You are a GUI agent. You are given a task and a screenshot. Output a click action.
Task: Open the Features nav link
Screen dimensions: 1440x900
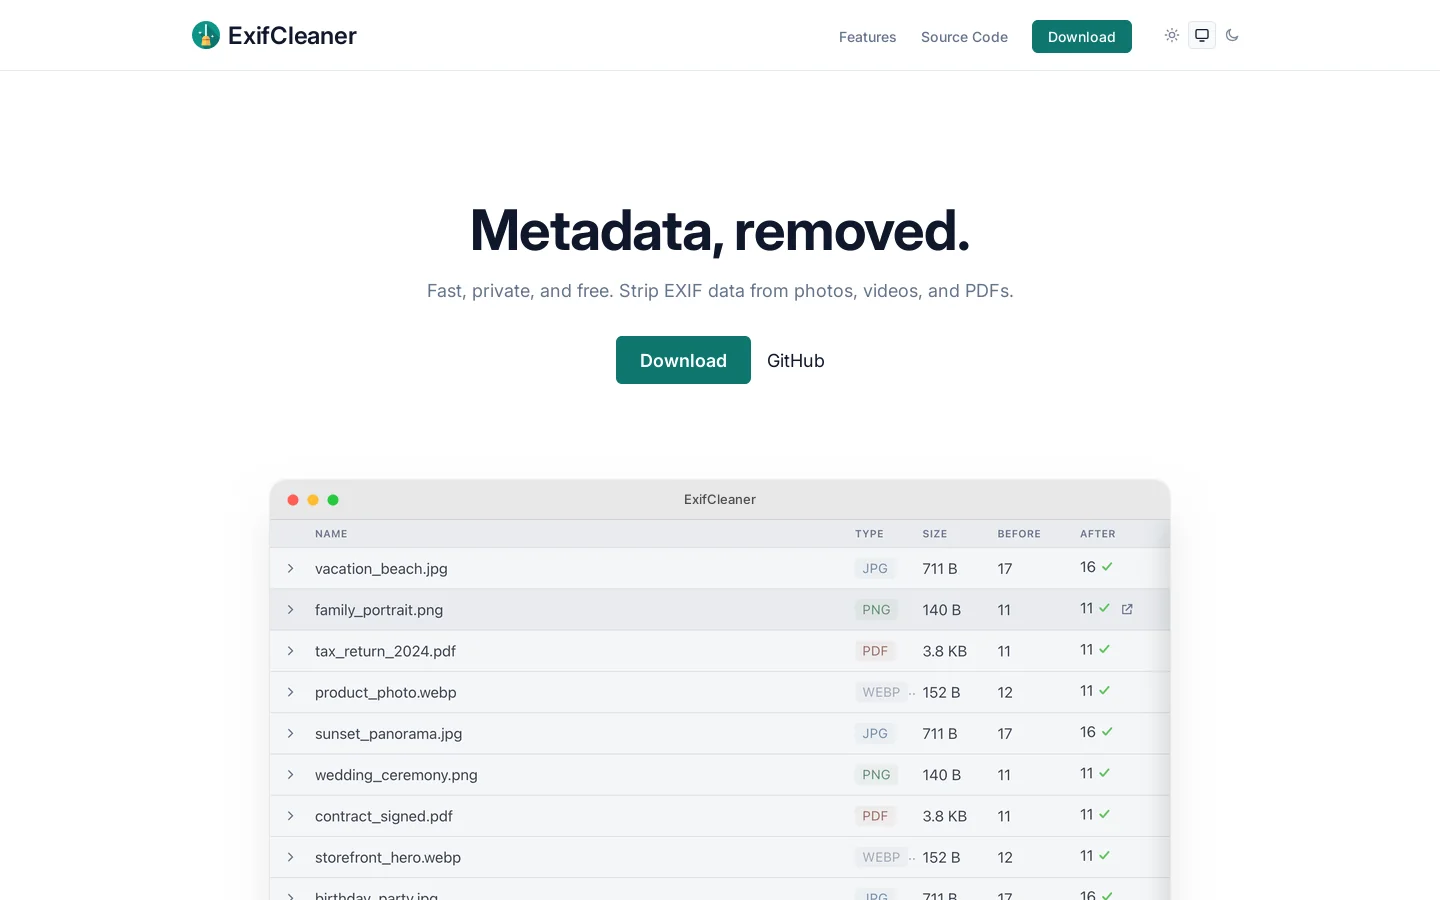(867, 37)
